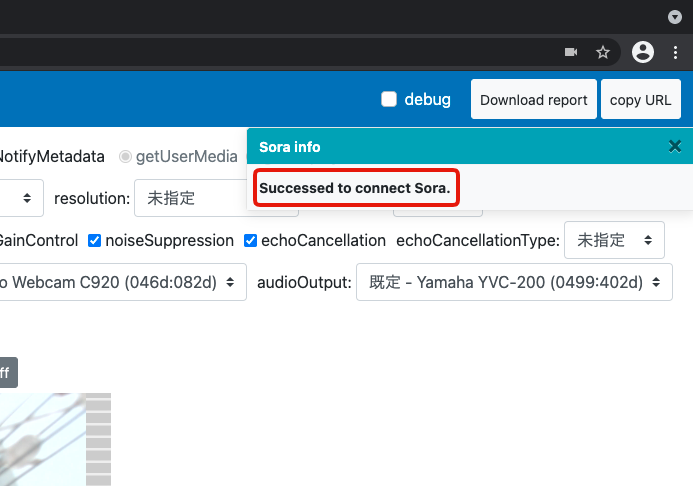Click the Download report button
This screenshot has height=486, width=693.
coord(534,100)
